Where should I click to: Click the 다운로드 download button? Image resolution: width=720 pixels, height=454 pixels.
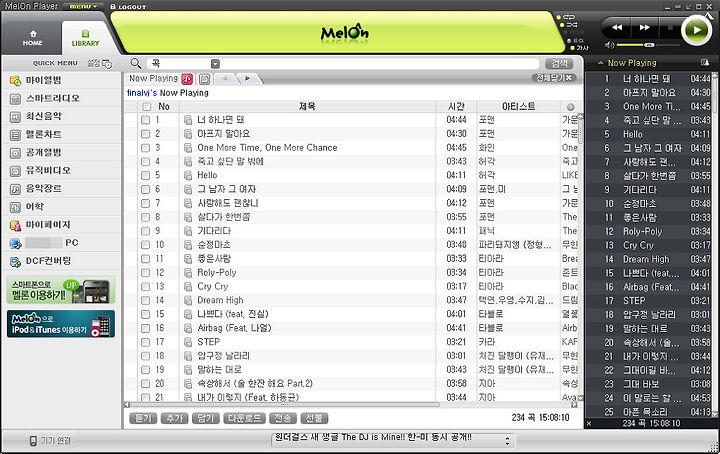click(x=244, y=418)
